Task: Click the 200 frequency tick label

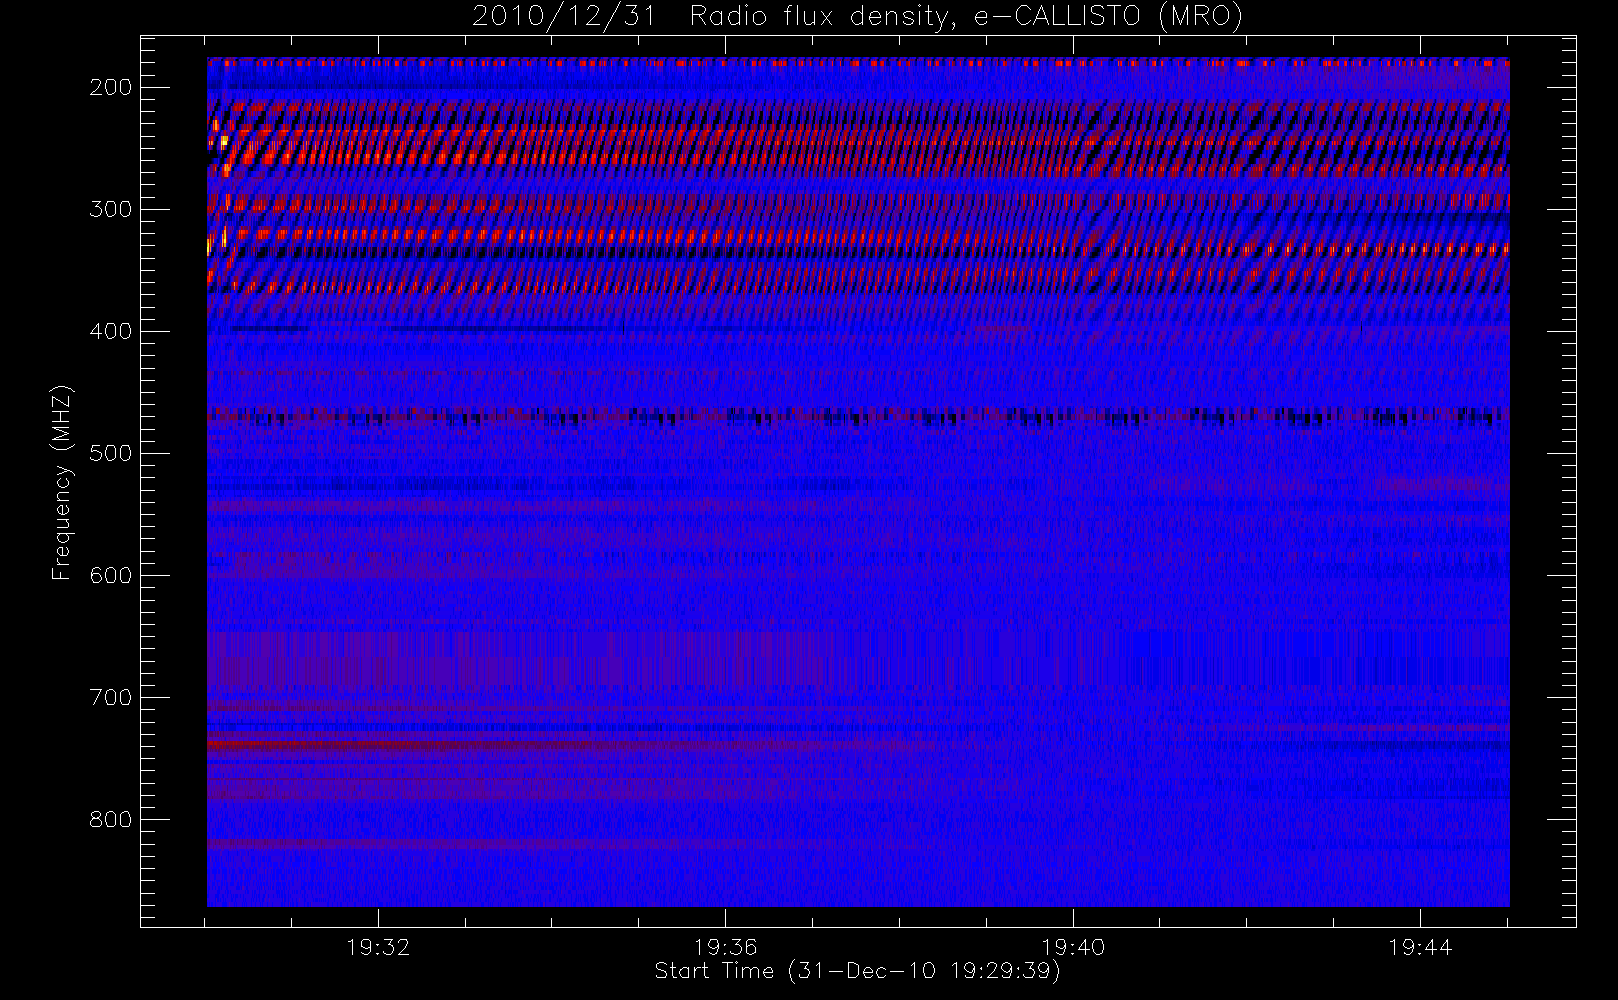Action: point(110,87)
